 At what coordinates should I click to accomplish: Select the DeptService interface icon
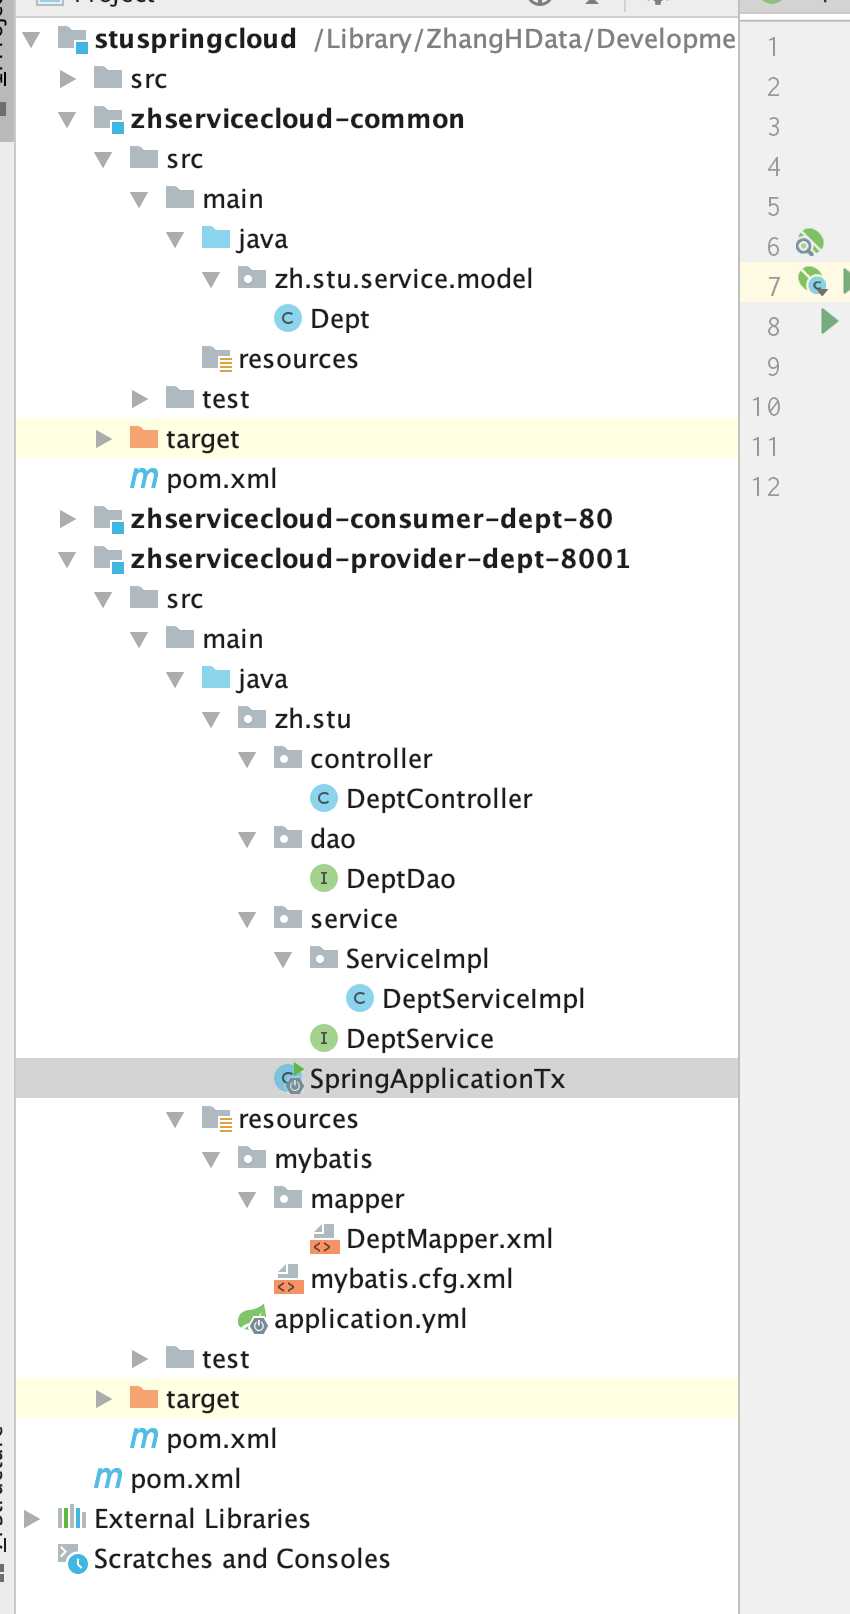tap(323, 1038)
